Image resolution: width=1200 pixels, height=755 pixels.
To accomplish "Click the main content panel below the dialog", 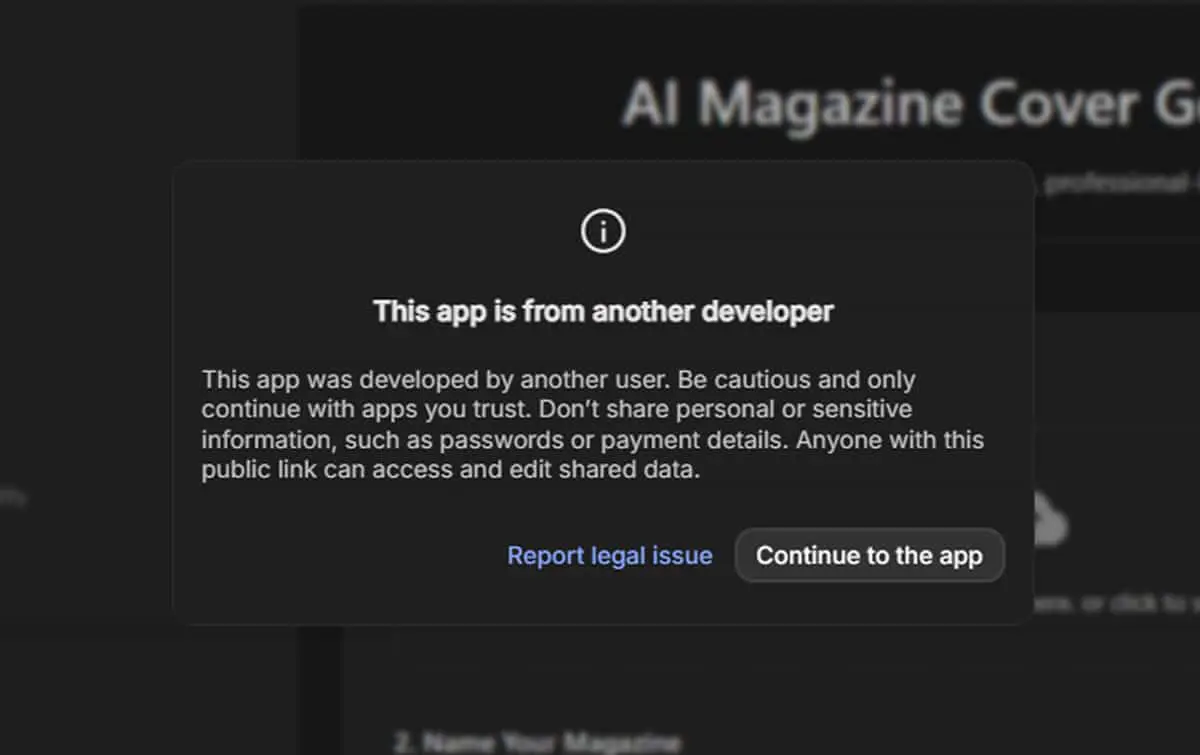I will pyautogui.click(x=770, y=690).
